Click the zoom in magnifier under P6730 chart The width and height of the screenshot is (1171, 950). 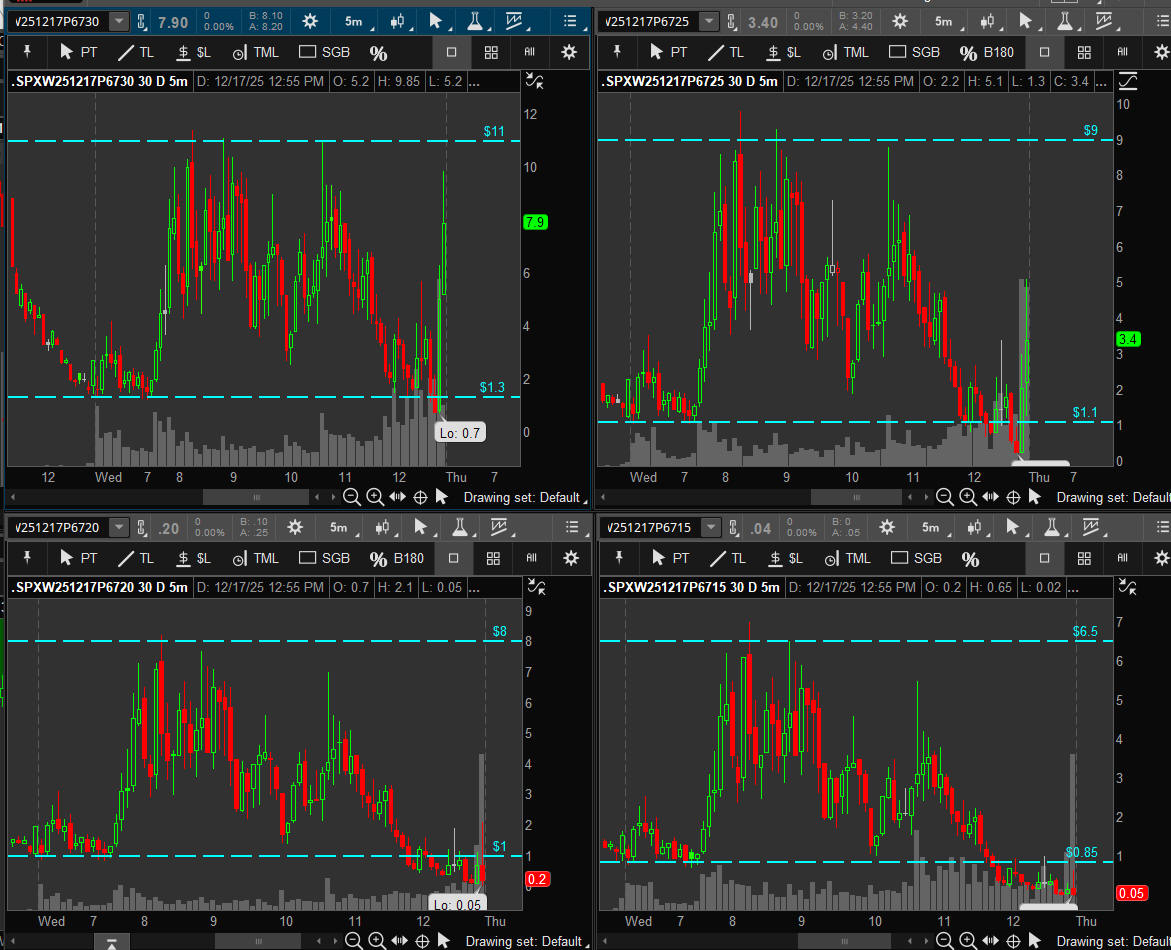[375, 497]
